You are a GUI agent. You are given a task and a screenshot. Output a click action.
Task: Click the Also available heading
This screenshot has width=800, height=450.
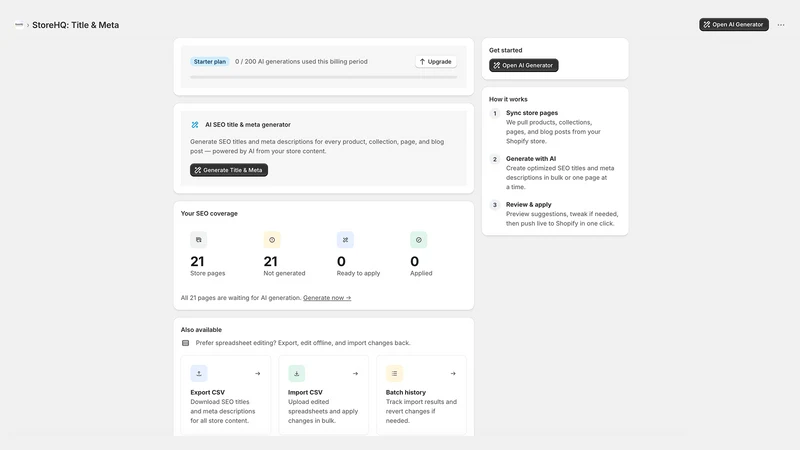[201, 330]
